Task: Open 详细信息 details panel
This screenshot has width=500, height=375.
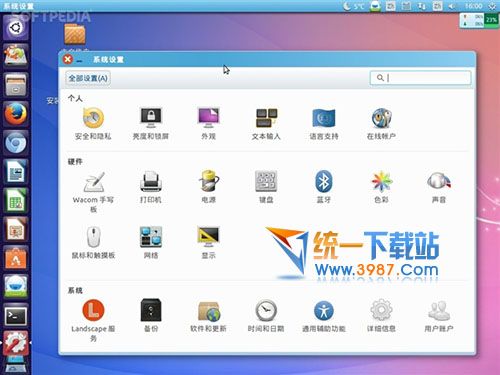Action: point(381,316)
